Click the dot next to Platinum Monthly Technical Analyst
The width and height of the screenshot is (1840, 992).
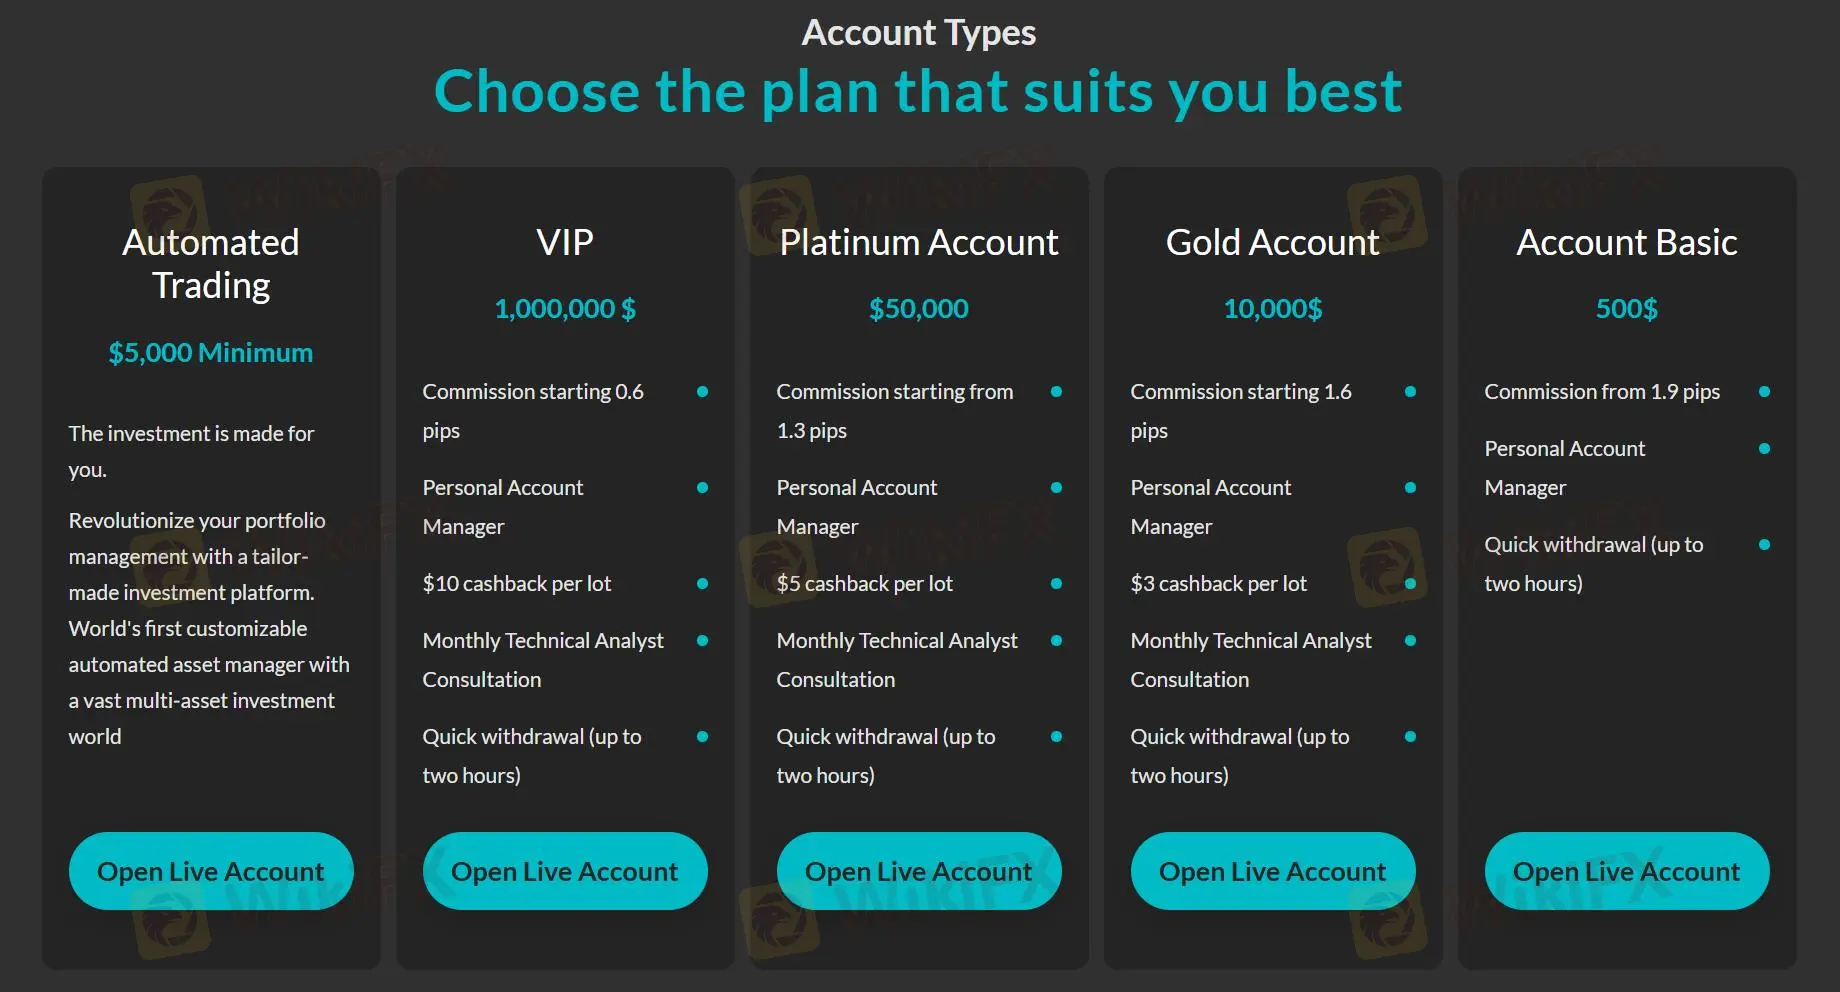coord(1058,641)
